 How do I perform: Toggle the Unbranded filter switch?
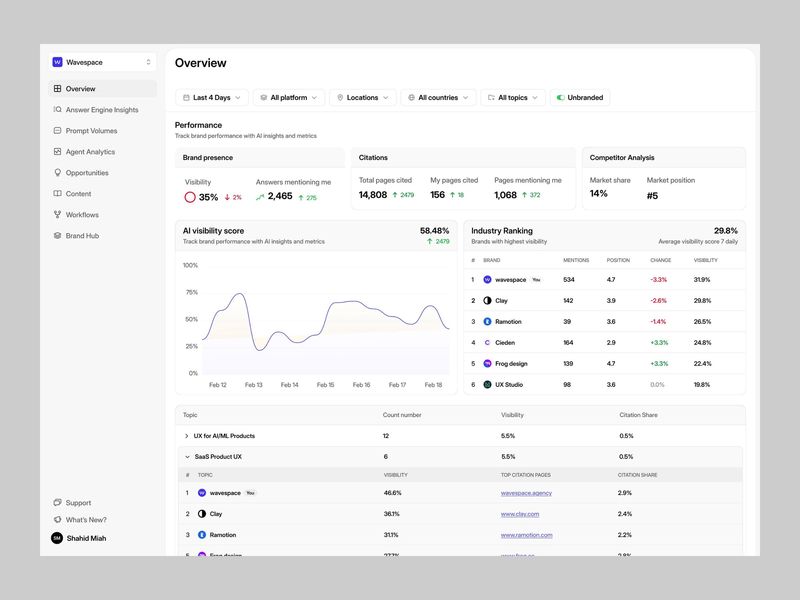tap(561, 97)
